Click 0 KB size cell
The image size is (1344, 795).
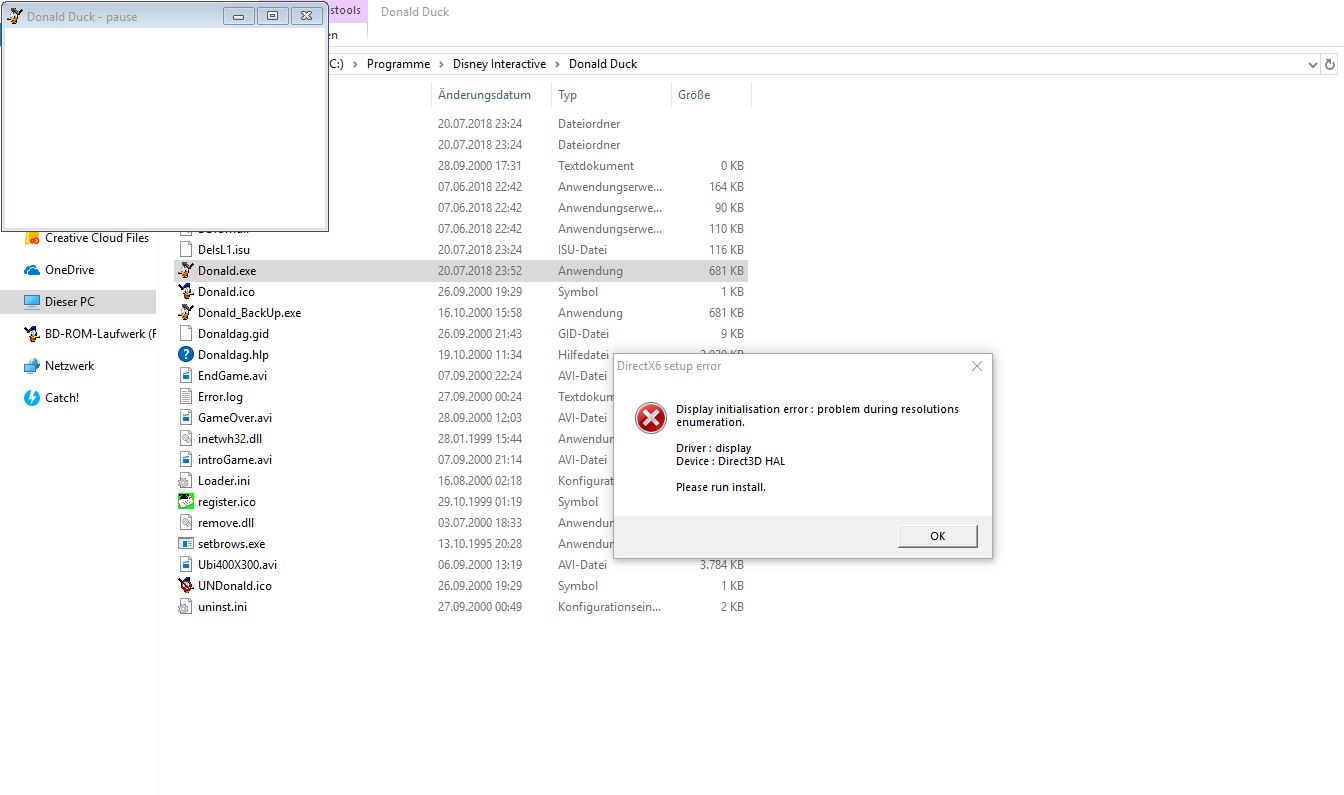[732, 166]
